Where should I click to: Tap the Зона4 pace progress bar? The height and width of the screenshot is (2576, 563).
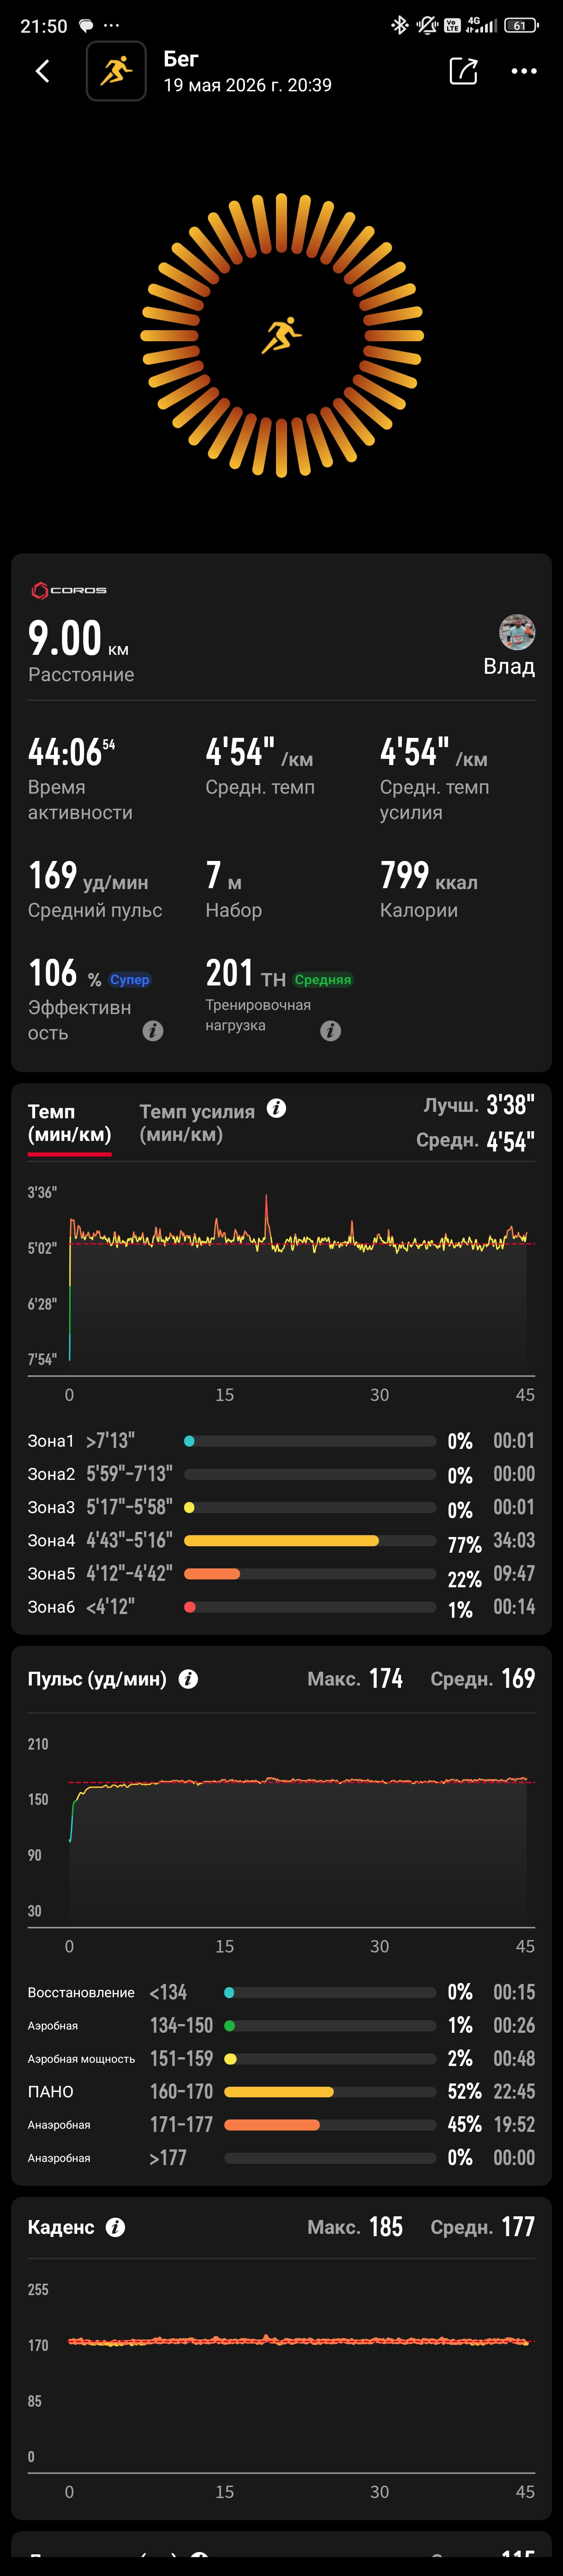(x=310, y=1540)
